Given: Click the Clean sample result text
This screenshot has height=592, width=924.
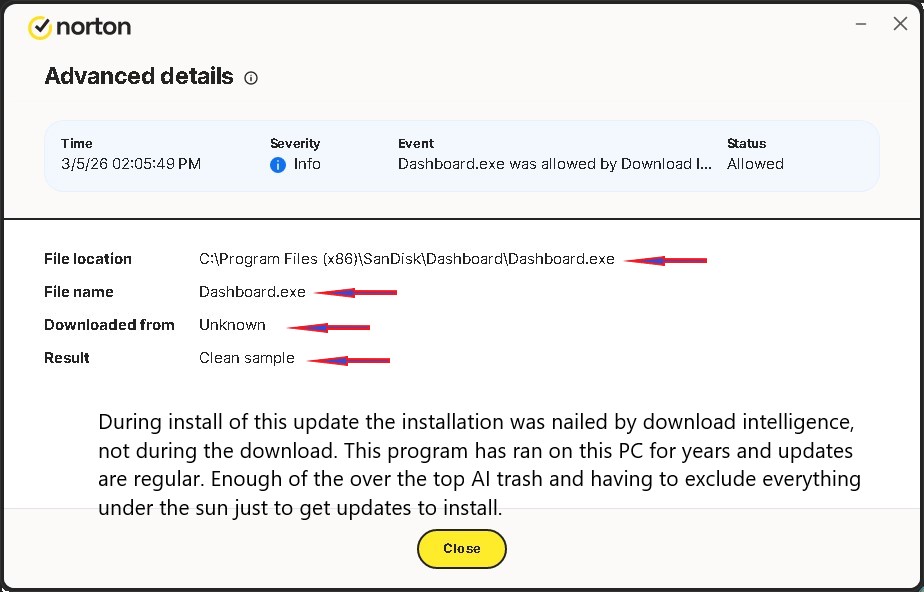Looking at the screenshot, I should 246,358.
